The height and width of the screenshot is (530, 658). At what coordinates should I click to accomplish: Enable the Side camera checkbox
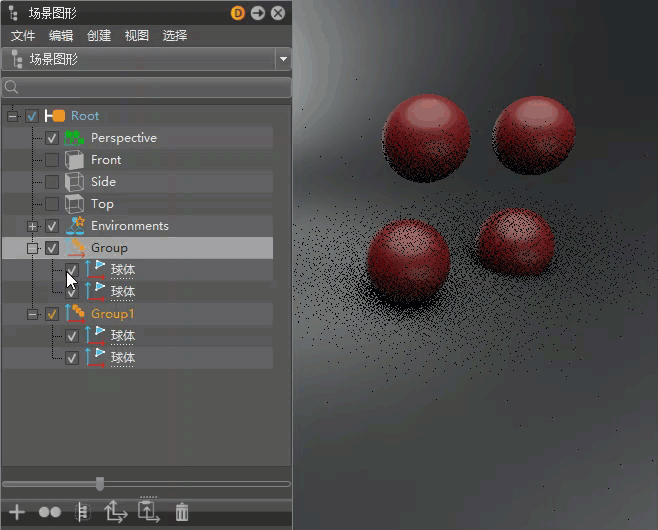[52, 182]
